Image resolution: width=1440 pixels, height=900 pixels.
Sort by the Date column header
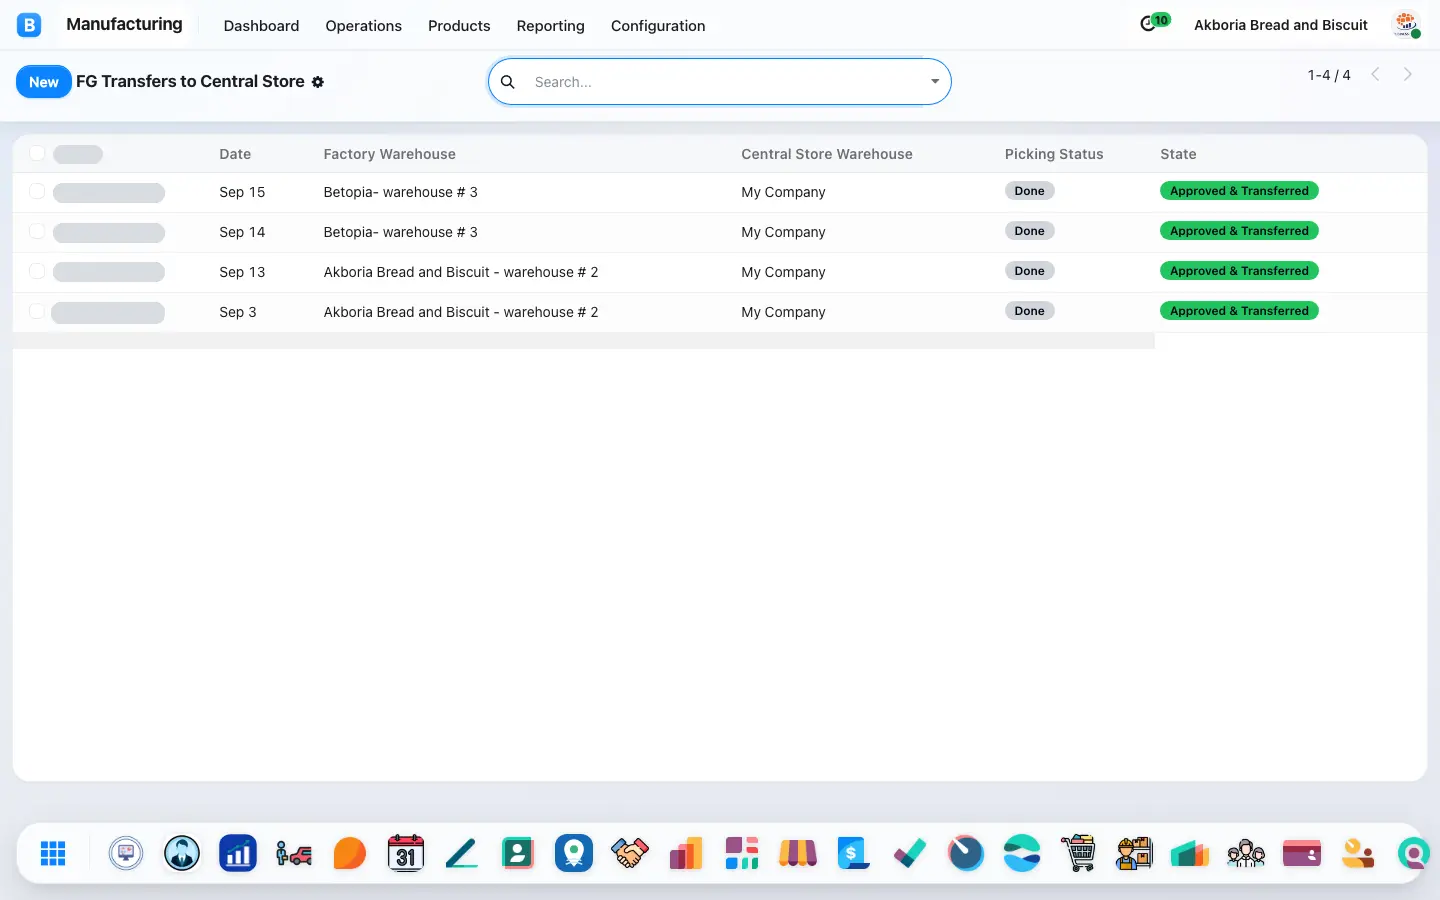(x=235, y=154)
